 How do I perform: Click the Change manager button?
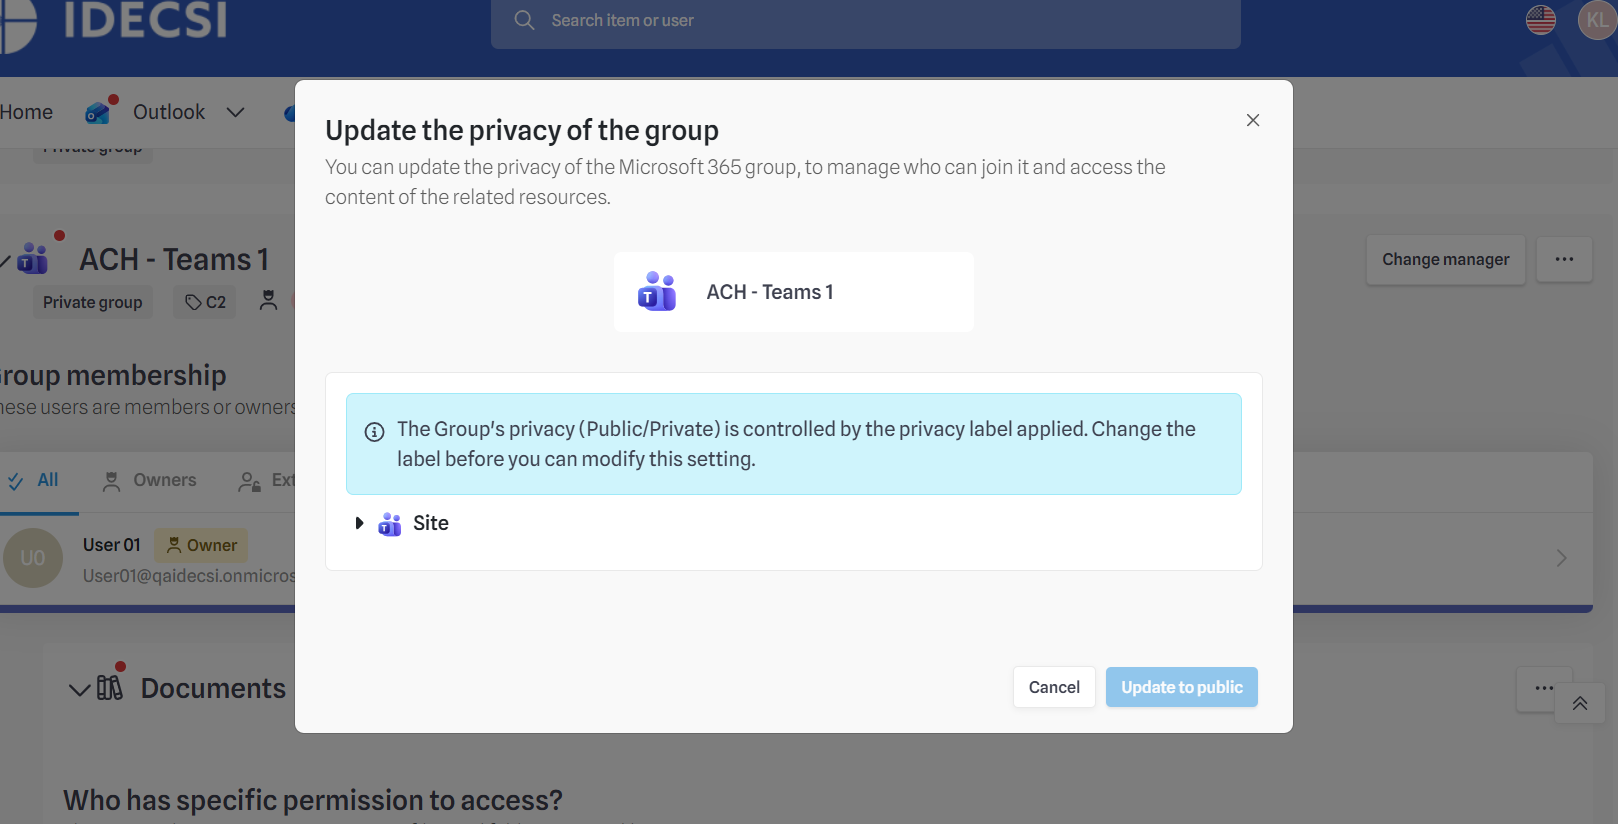tap(1445, 260)
